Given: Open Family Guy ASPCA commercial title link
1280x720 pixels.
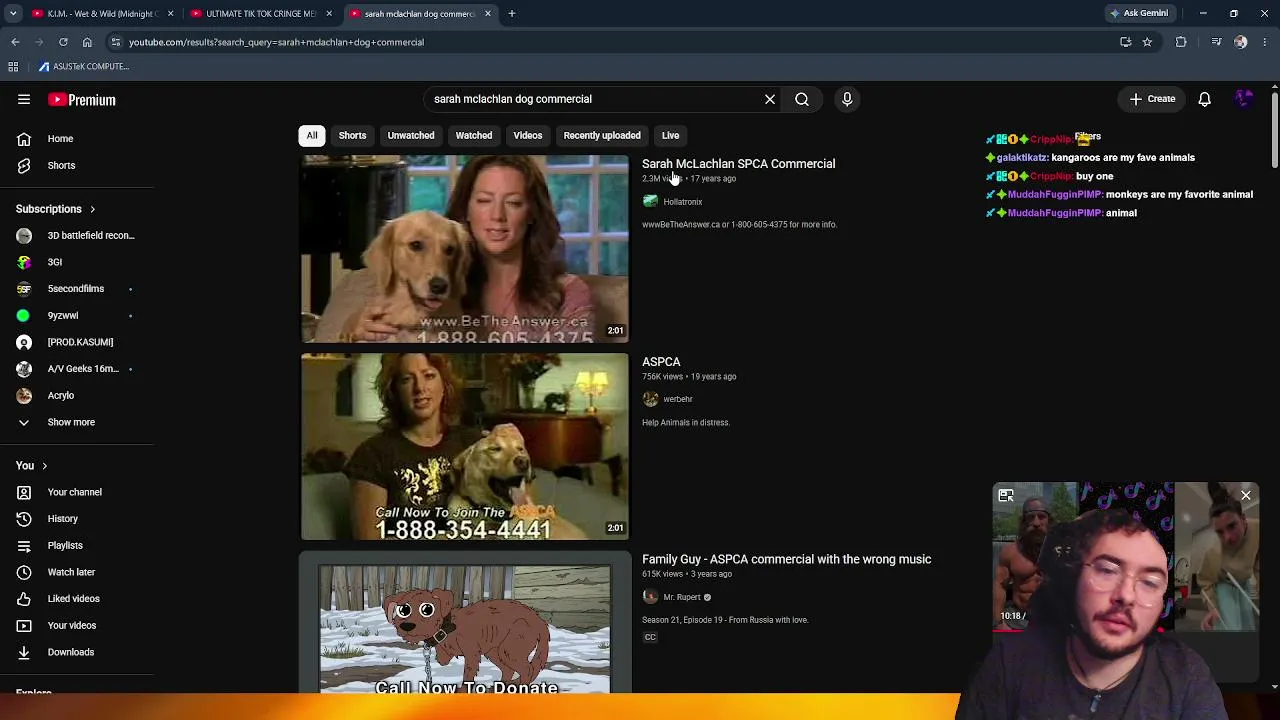Looking at the screenshot, I should coord(786,559).
